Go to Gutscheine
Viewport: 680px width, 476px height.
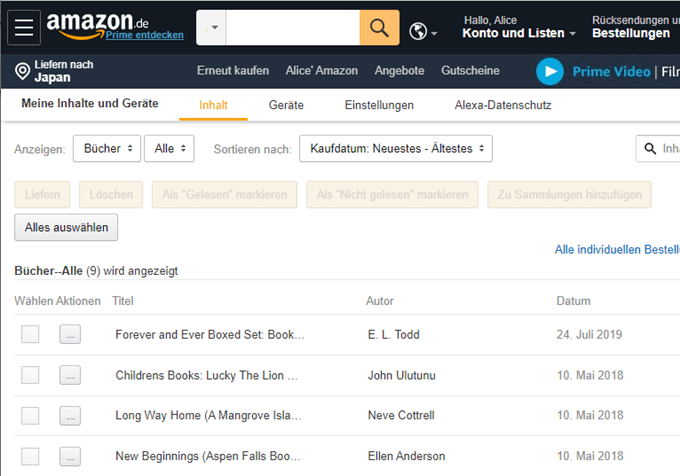pyautogui.click(x=470, y=70)
